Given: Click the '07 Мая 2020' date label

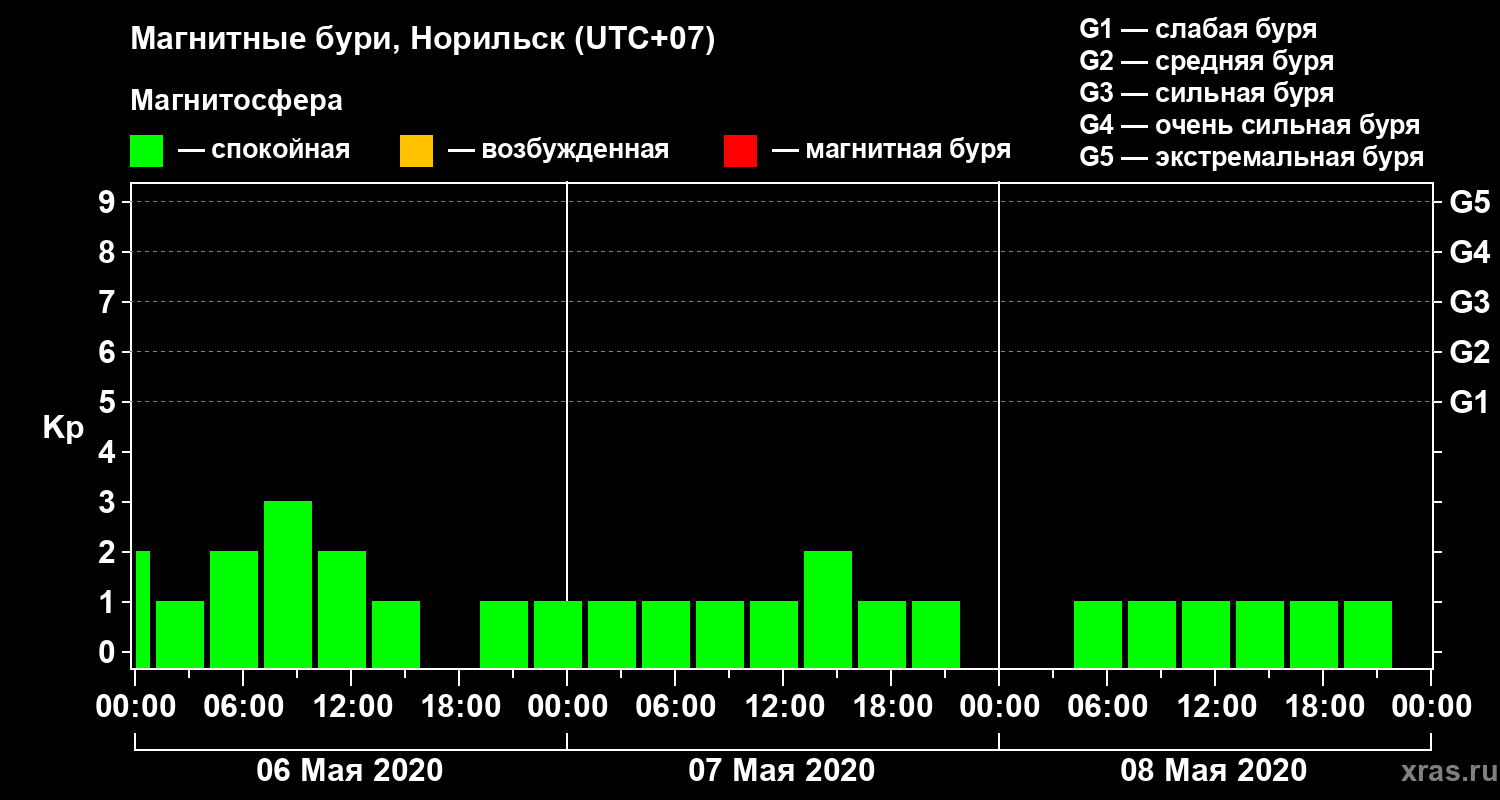Looking at the screenshot, I should pyautogui.click(x=782, y=770).
